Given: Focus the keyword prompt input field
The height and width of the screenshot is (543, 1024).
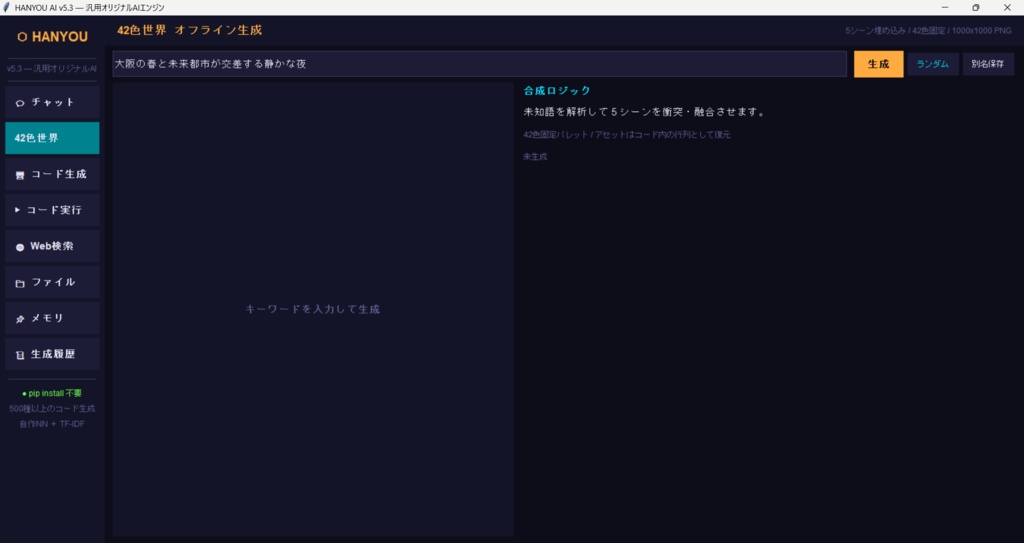Looking at the screenshot, I should (479, 64).
